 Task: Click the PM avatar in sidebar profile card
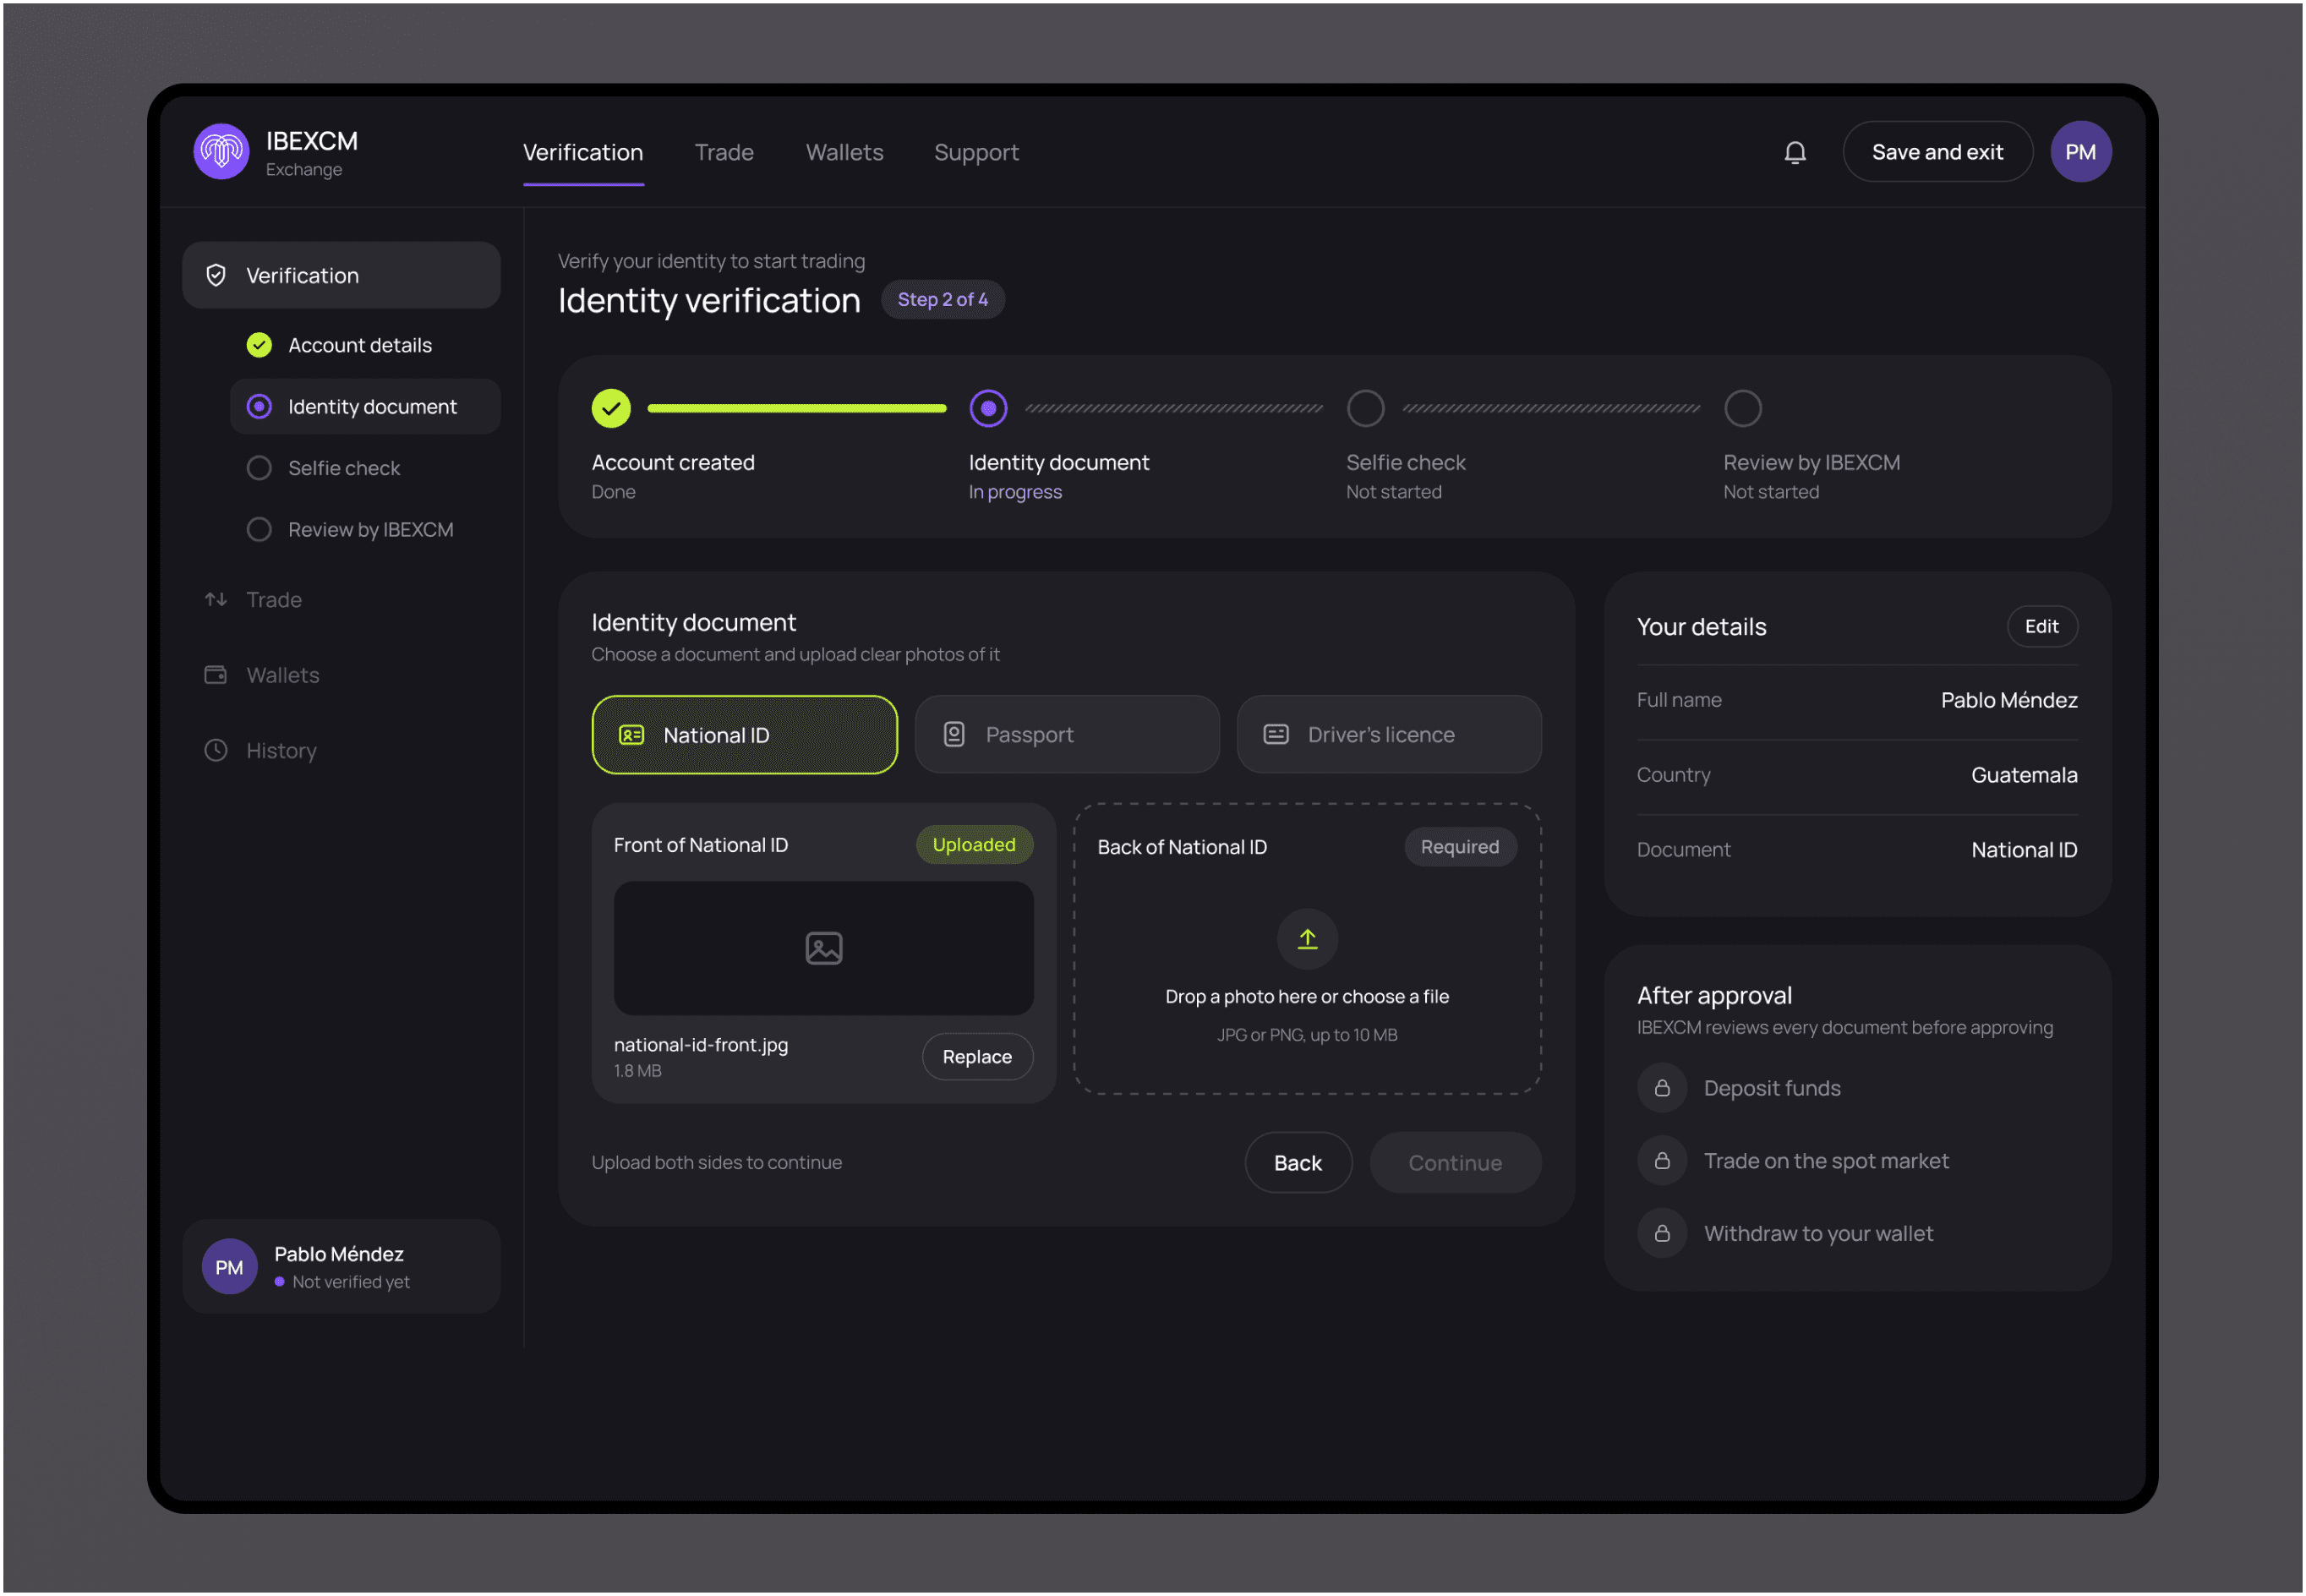click(229, 1267)
